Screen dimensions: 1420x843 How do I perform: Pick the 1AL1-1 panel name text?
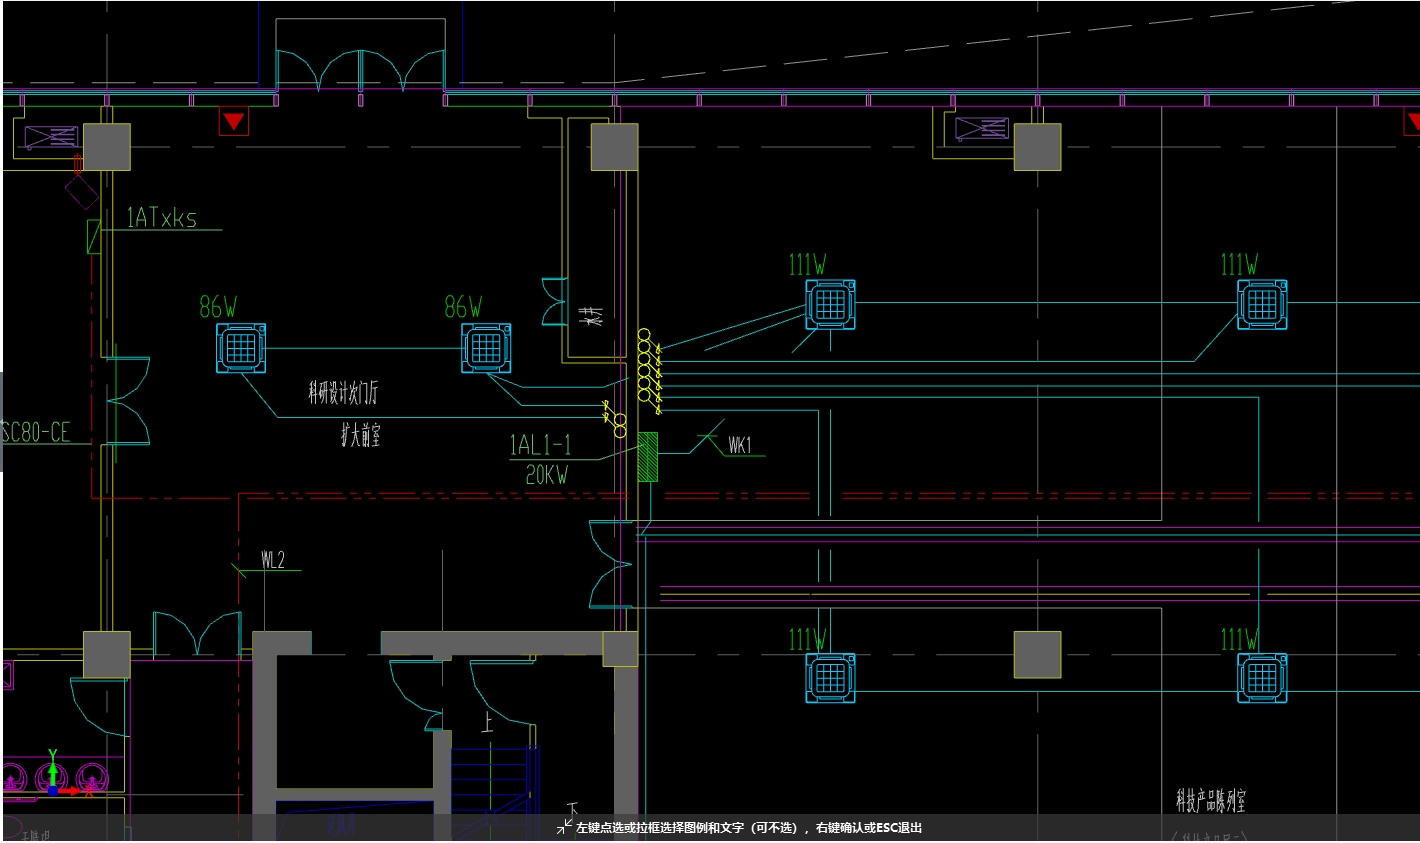540,445
